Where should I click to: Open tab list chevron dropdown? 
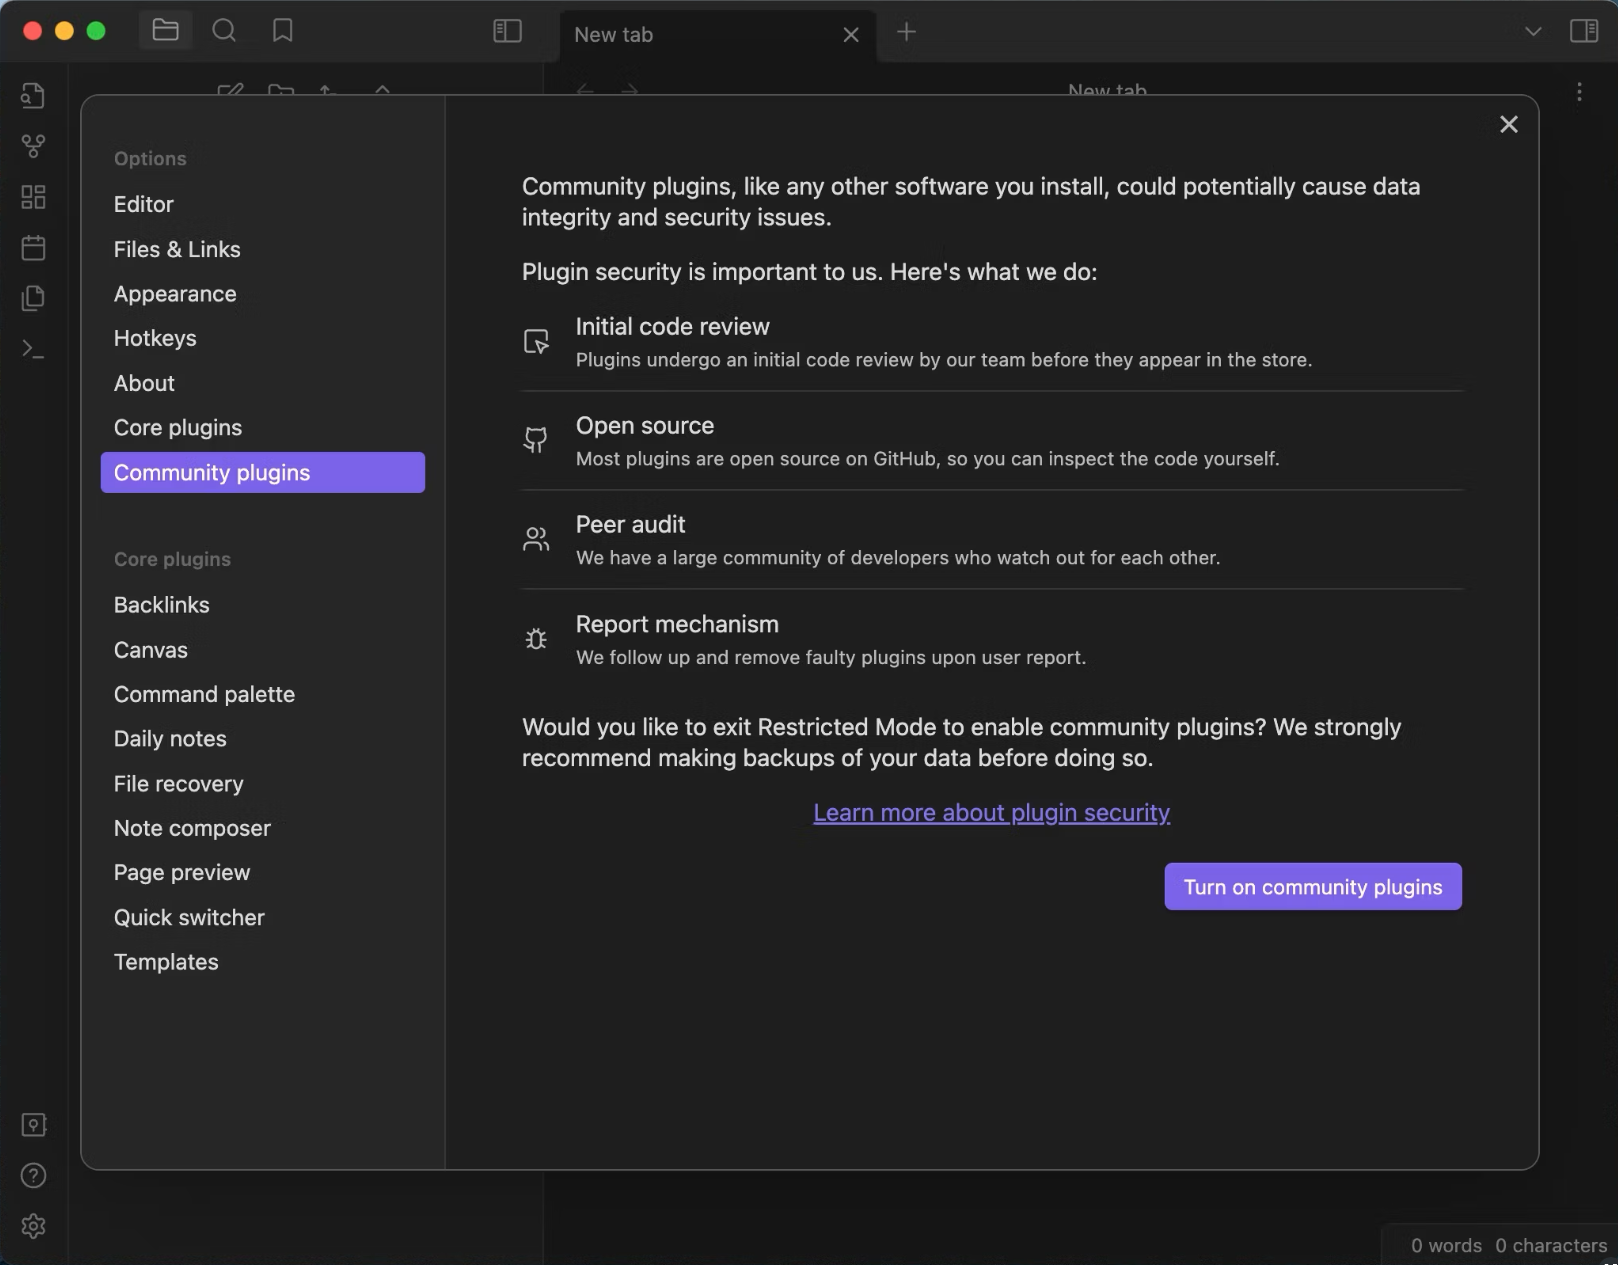[x=1533, y=31]
